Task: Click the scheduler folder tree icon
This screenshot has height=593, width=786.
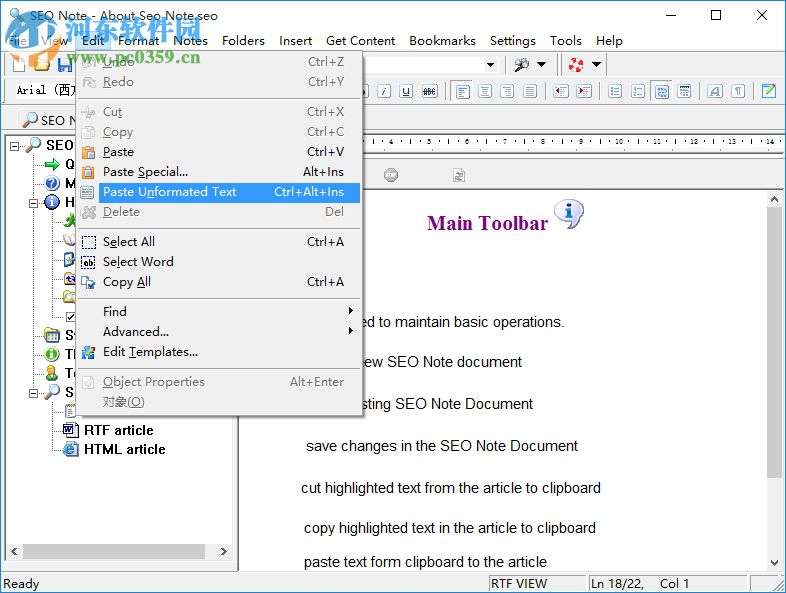Action: 52,335
